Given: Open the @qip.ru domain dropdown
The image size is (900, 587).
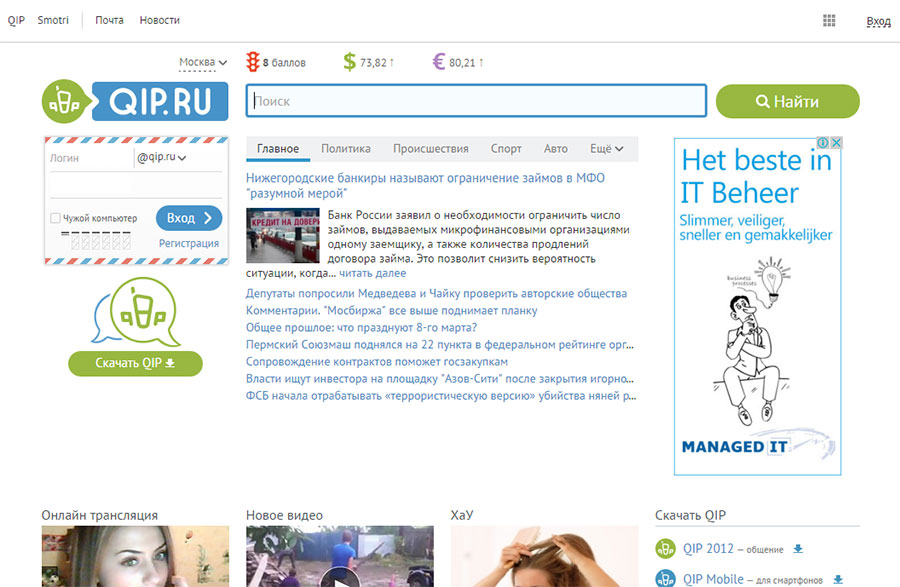Looking at the screenshot, I should [x=163, y=157].
